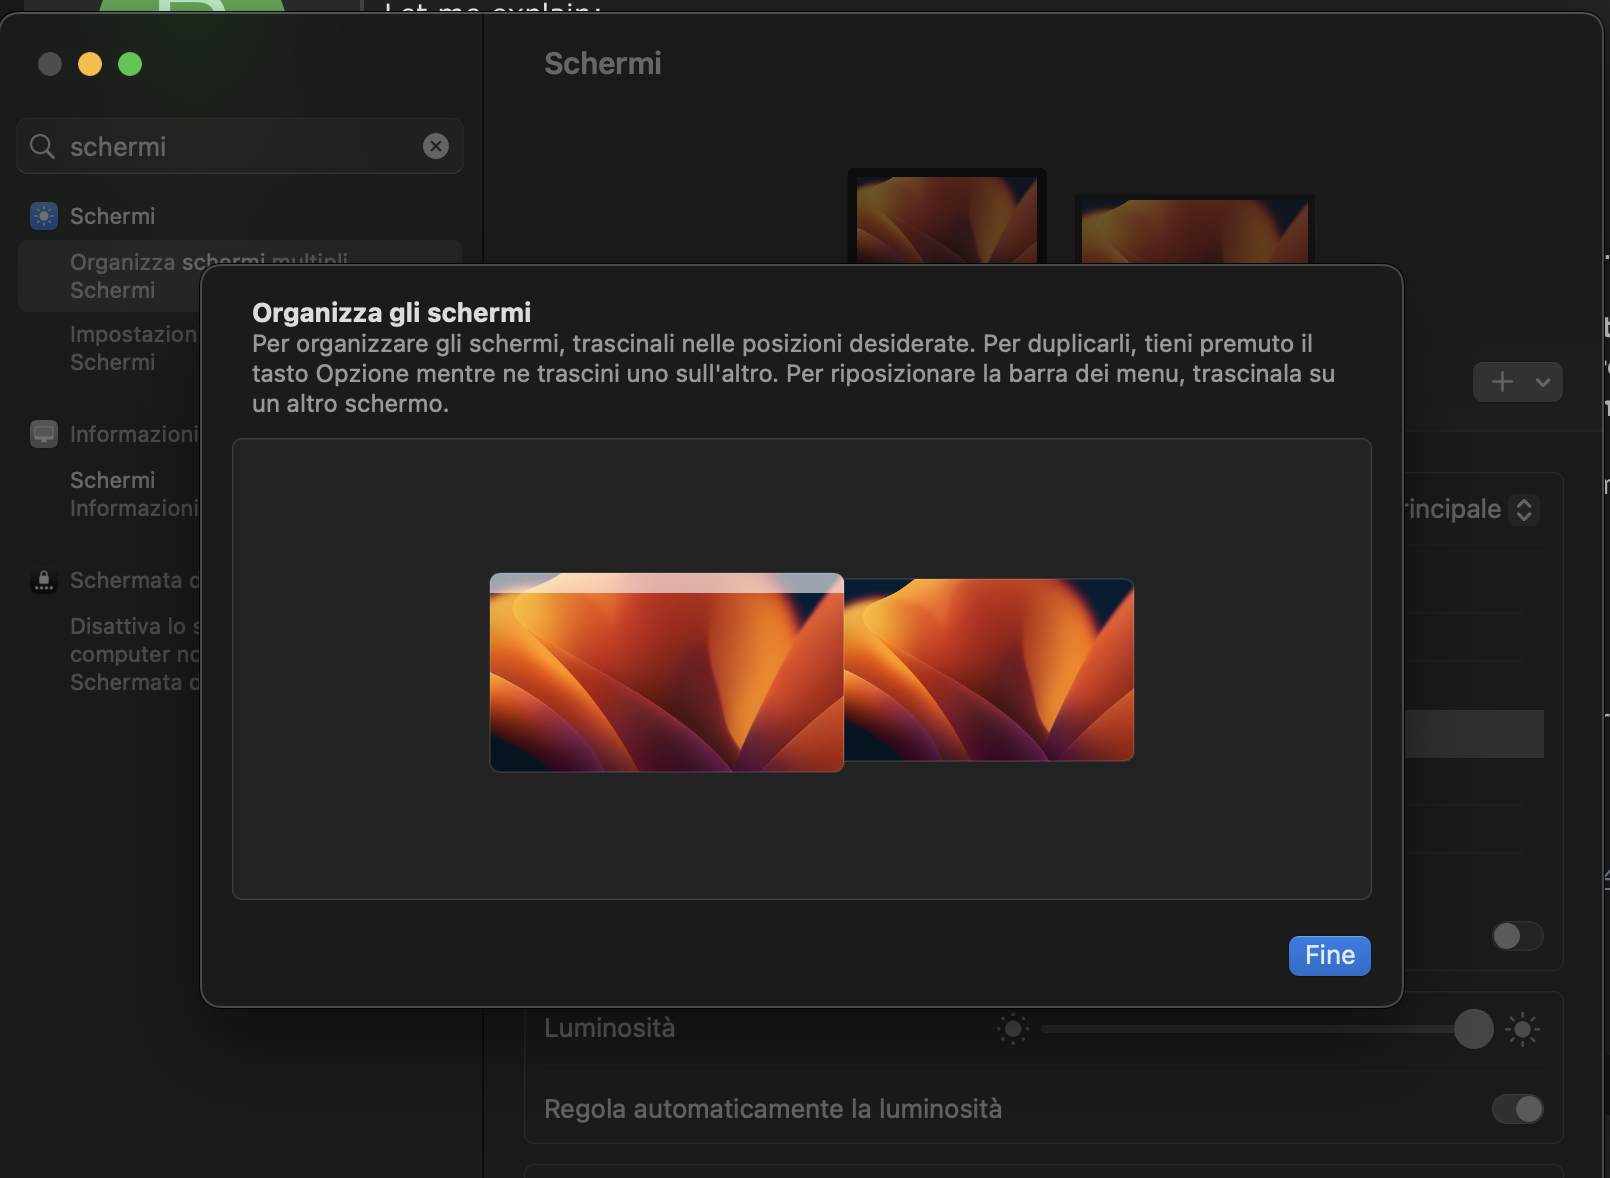Clear the schermi search field
The width and height of the screenshot is (1610, 1178).
coord(436,146)
